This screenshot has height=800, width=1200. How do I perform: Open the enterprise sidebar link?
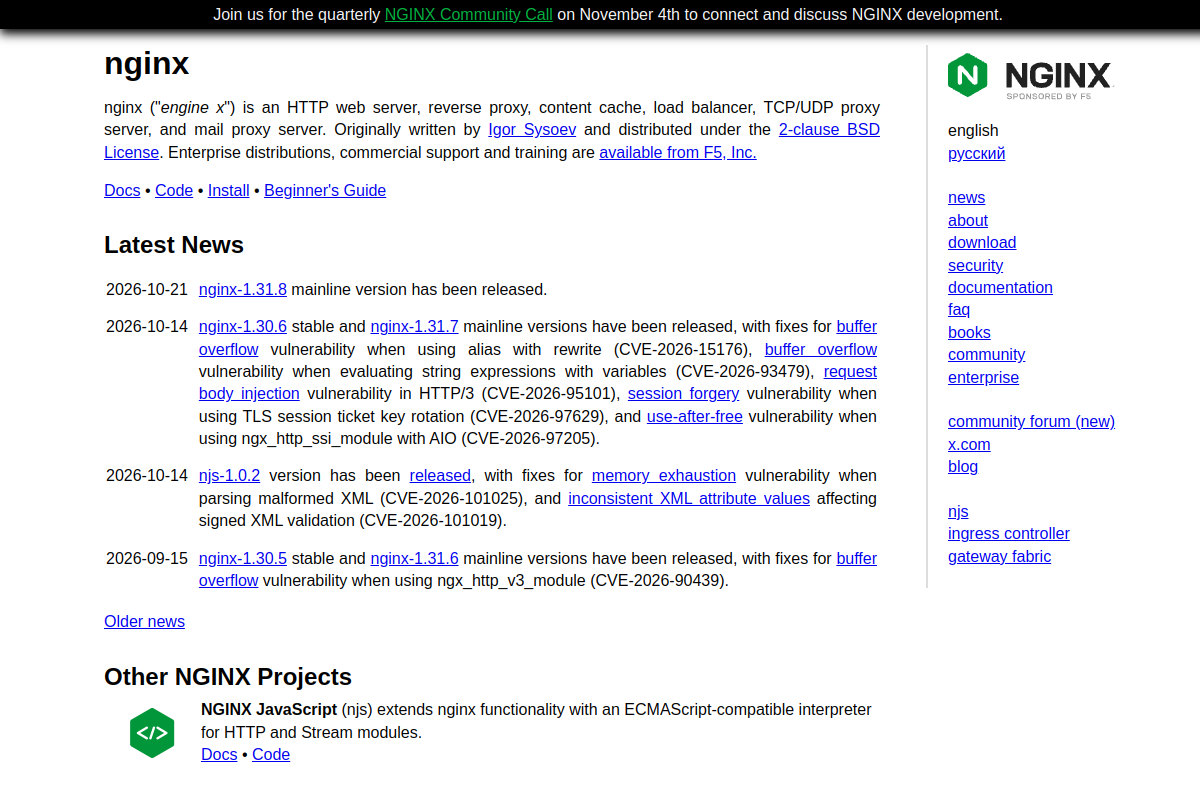(983, 377)
